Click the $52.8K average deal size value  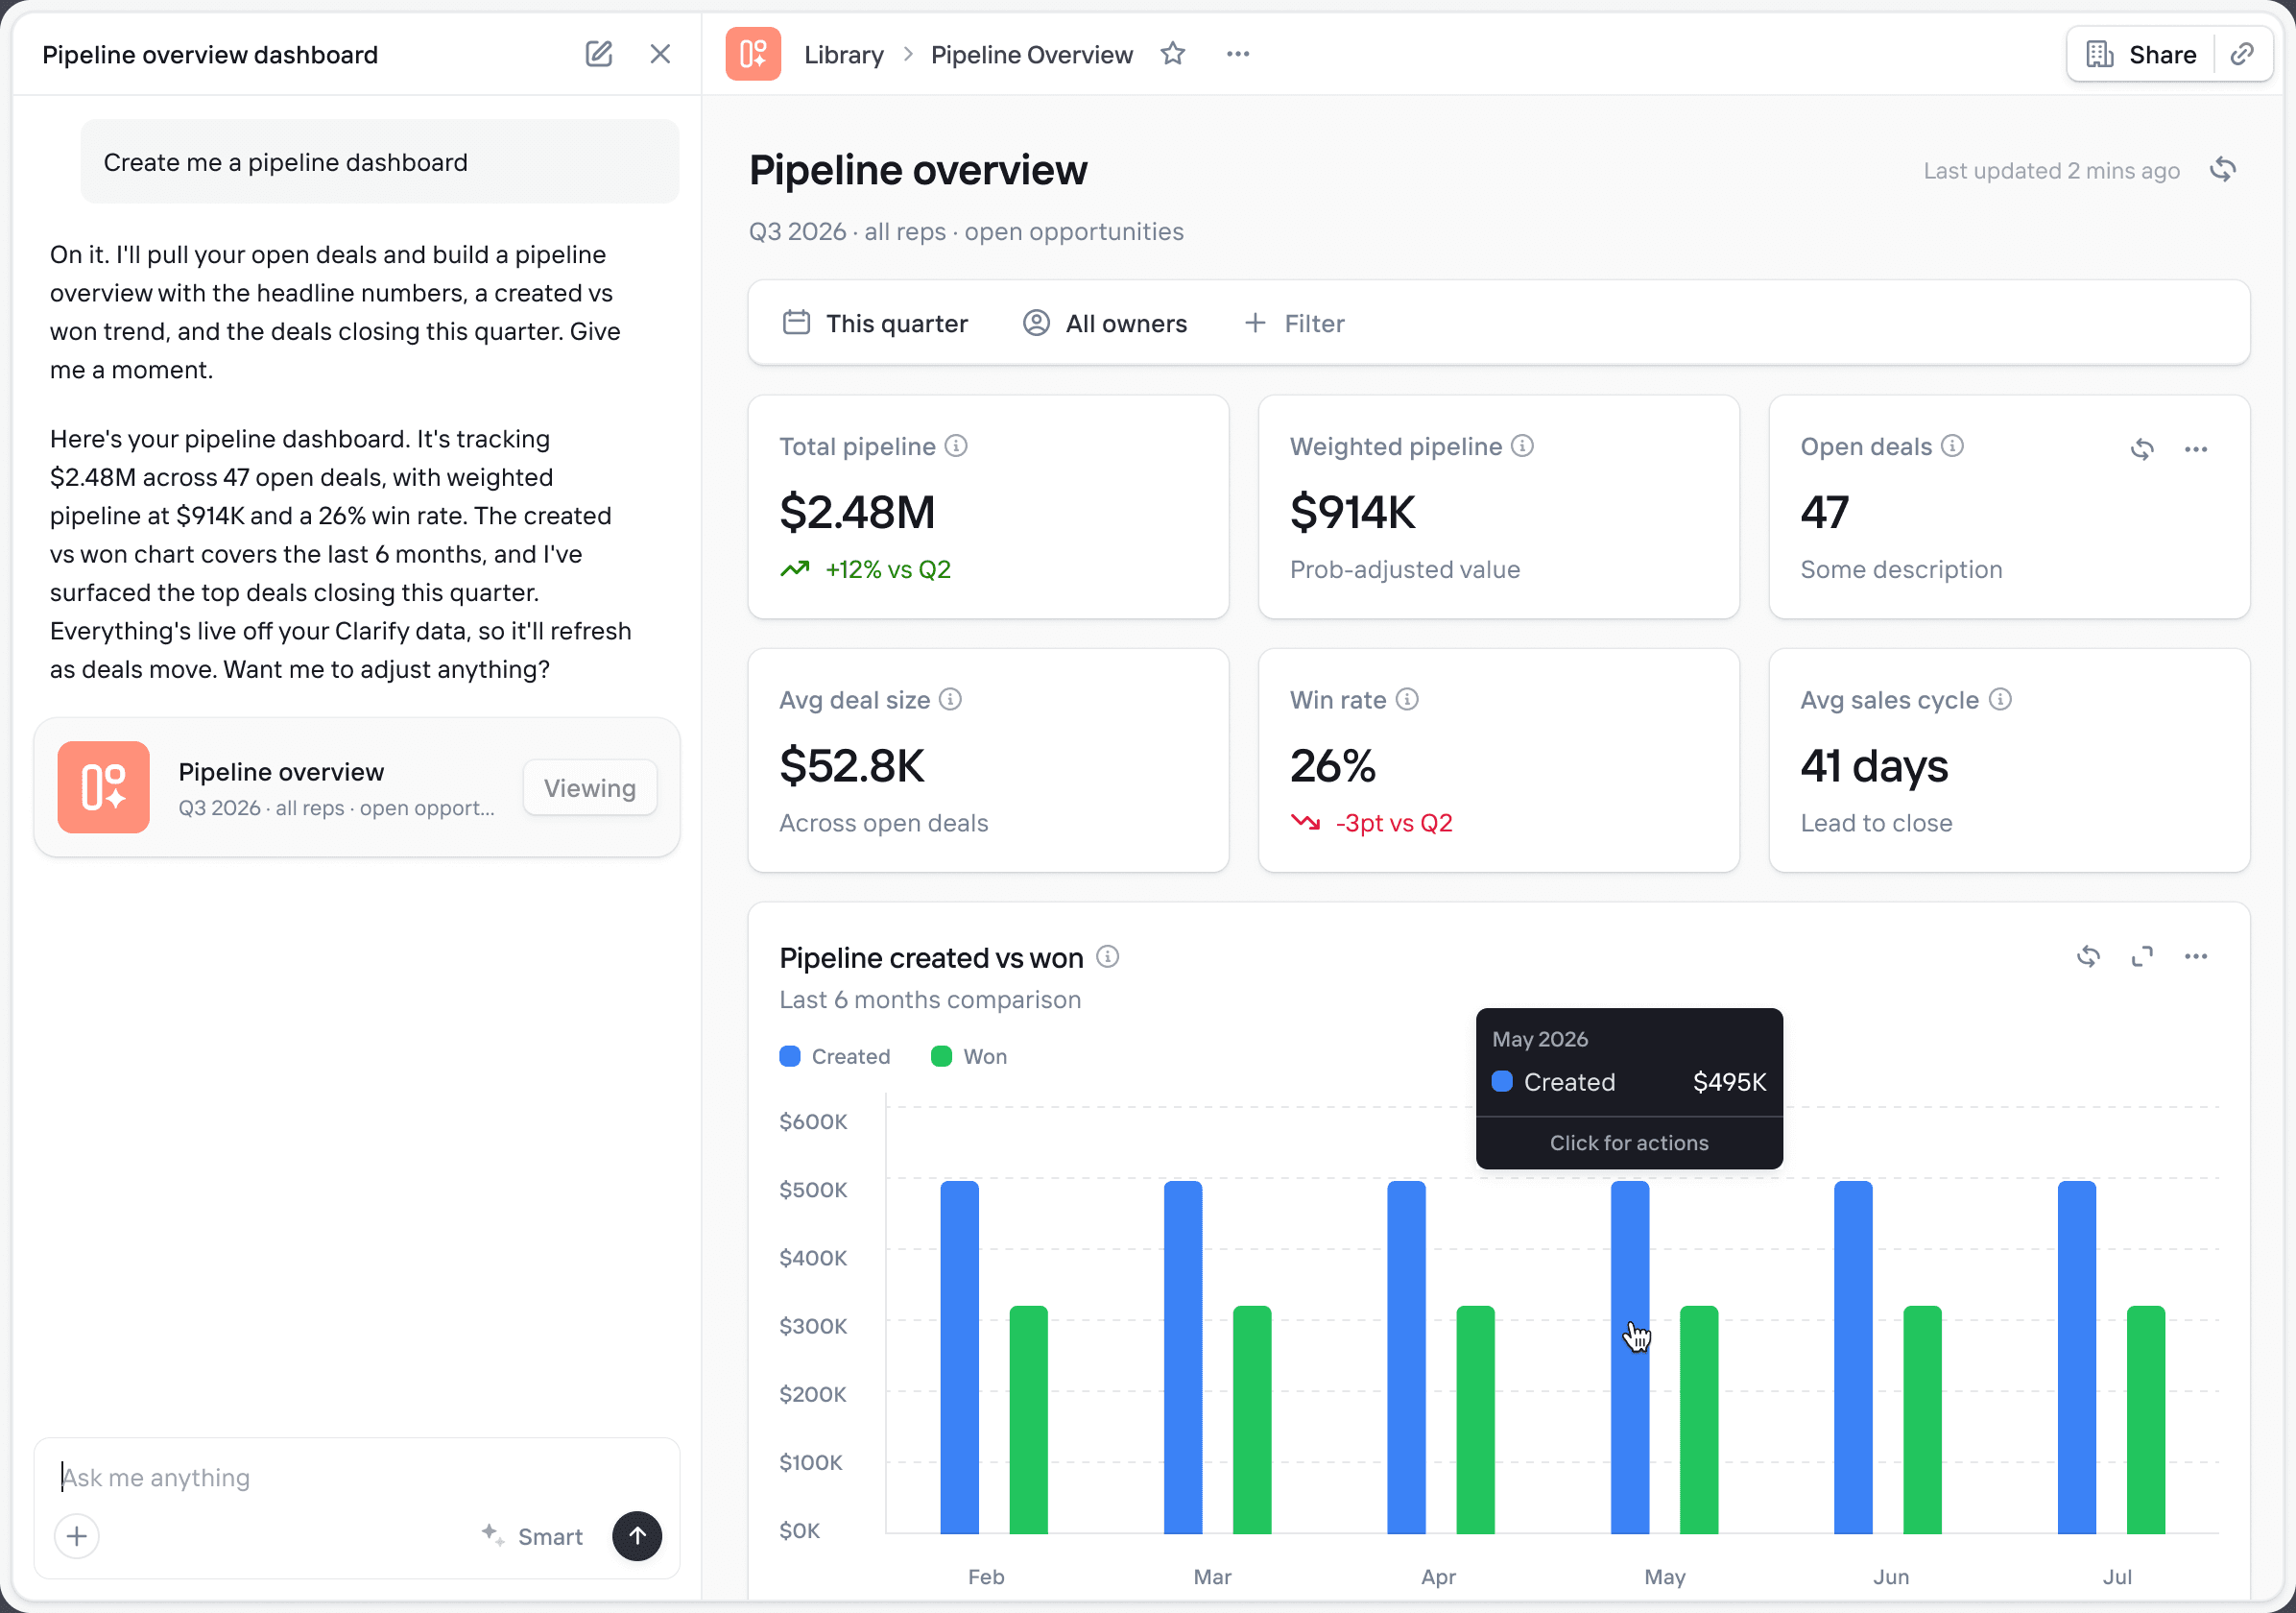click(x=852, y=767)
